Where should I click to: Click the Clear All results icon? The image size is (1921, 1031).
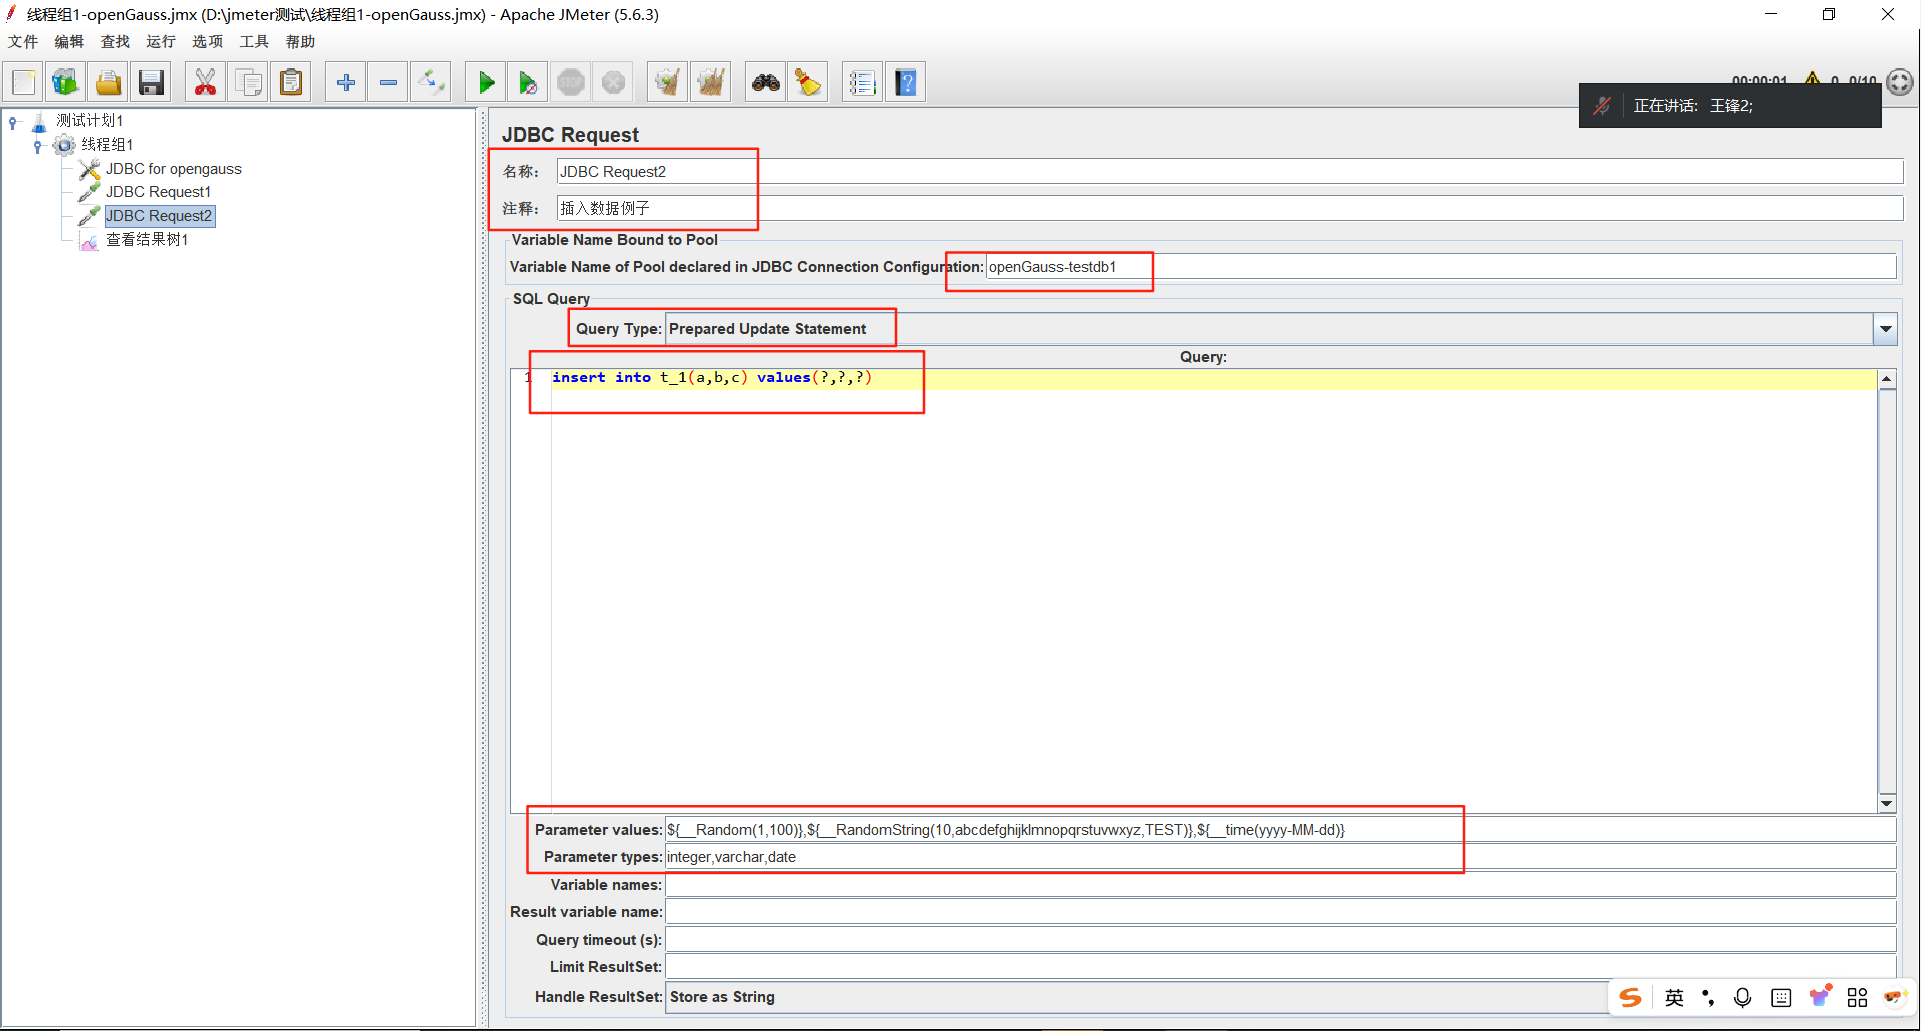click(710, 82)
